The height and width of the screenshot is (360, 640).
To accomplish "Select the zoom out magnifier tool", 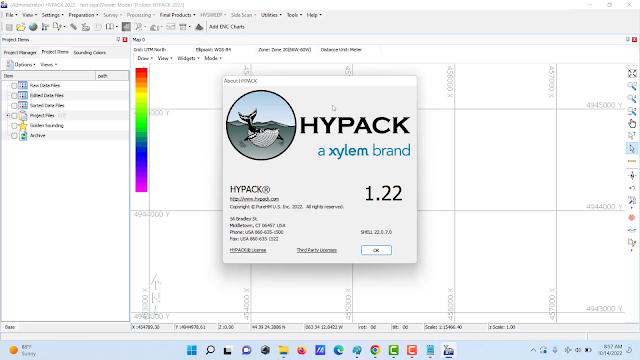I will tap(632, 111).
